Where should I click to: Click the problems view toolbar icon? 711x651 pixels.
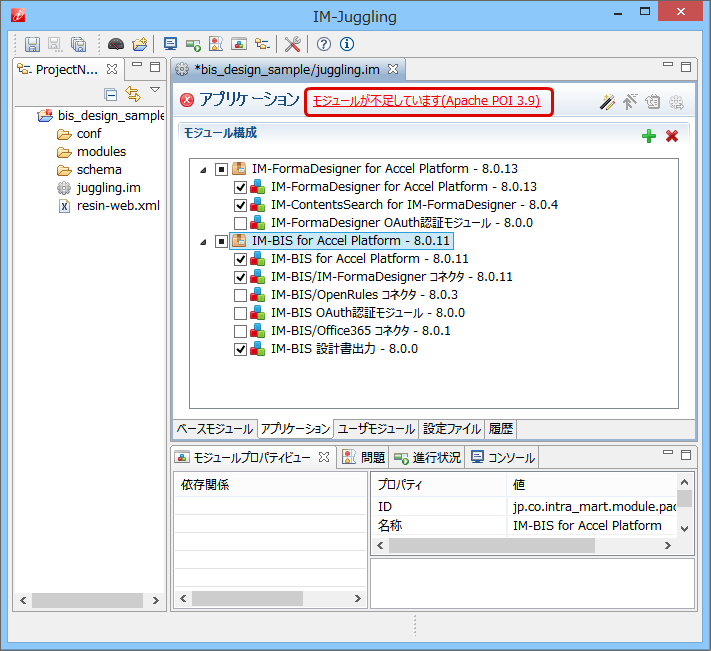click(x=216, y=44)
